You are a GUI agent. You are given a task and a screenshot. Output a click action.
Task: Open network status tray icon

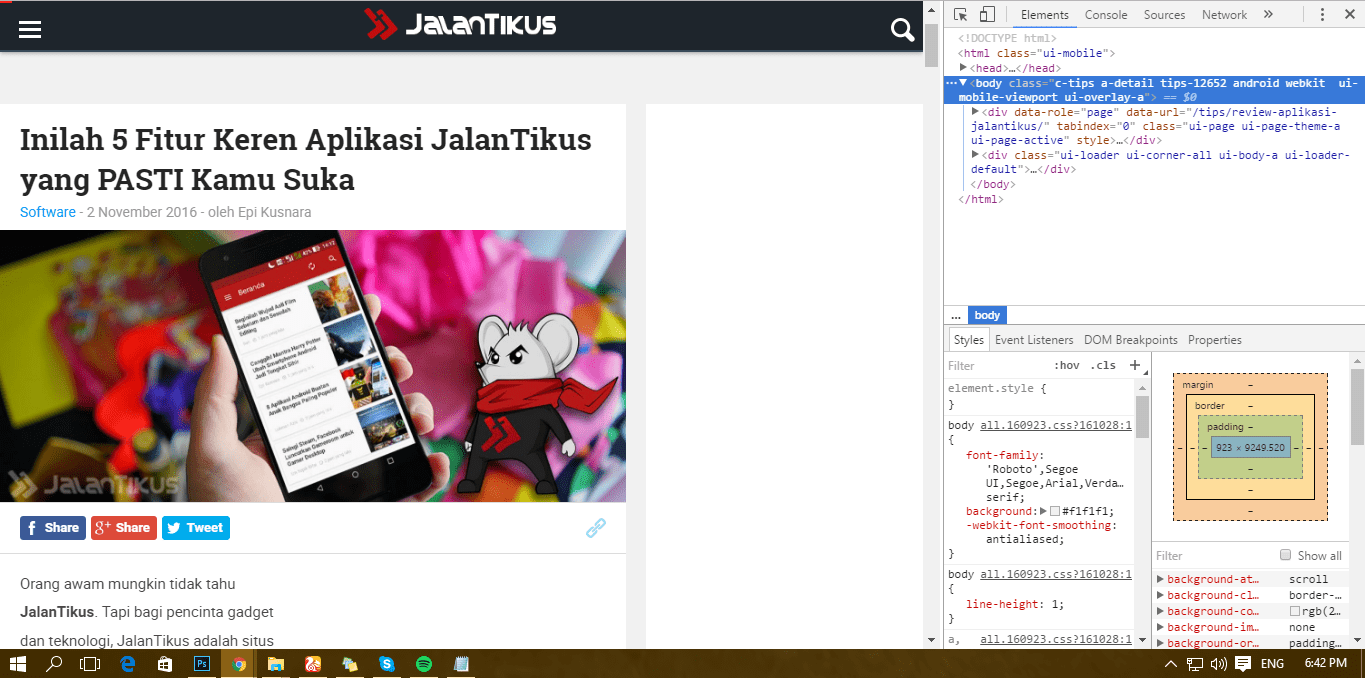(1195, 663)
